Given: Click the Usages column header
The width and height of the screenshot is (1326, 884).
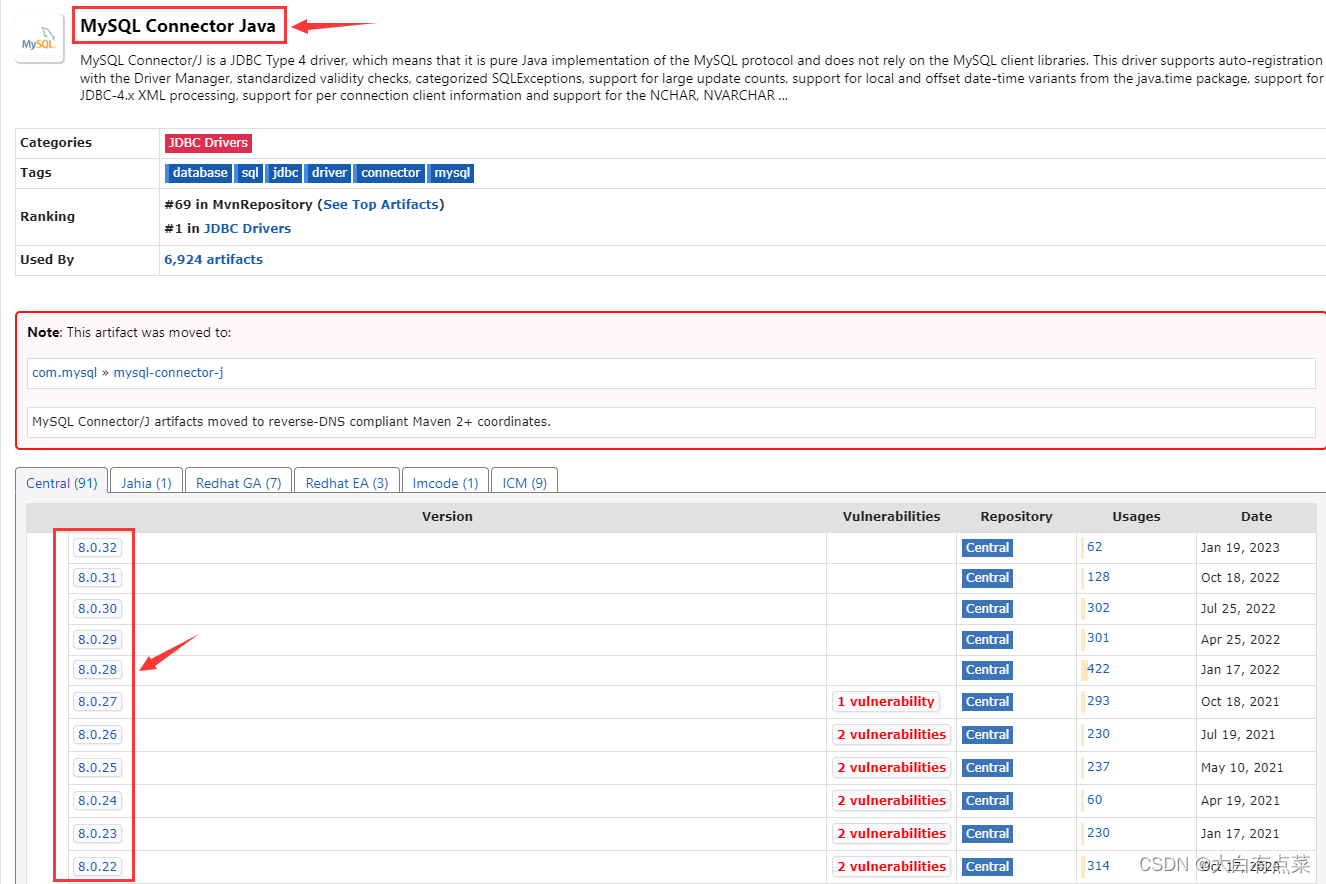Looking at the screenshot, I should coord(1136,517).
